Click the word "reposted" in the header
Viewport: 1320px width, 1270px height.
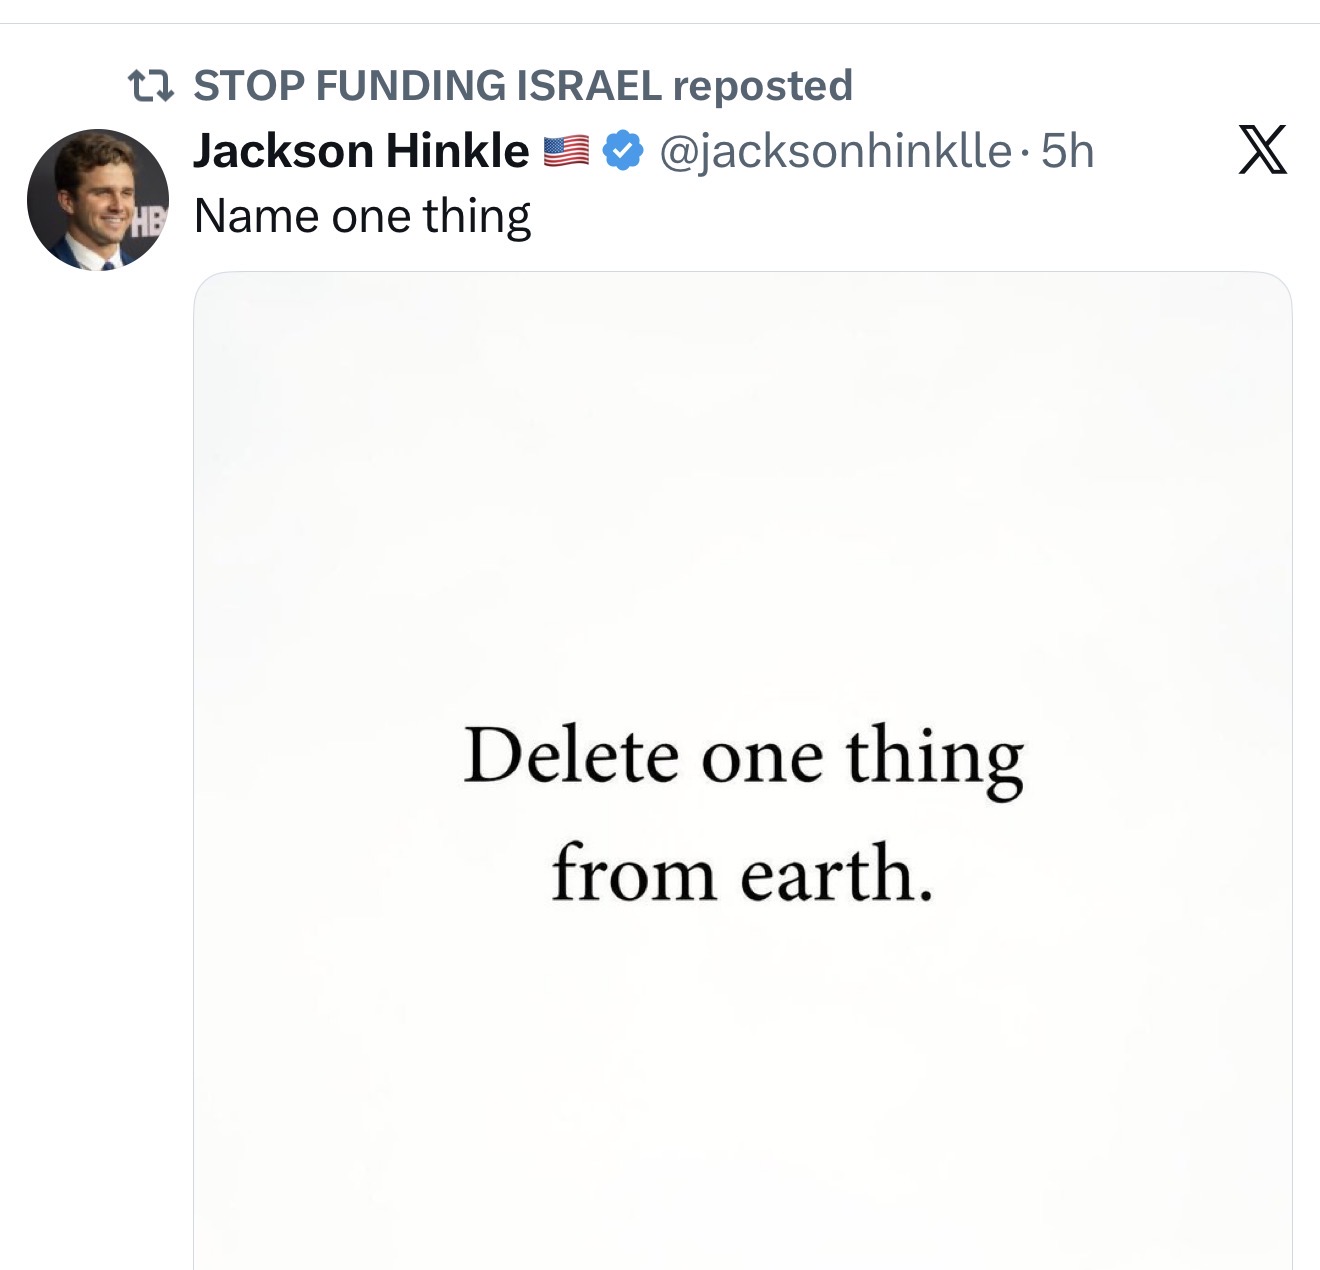click(762, 86)
